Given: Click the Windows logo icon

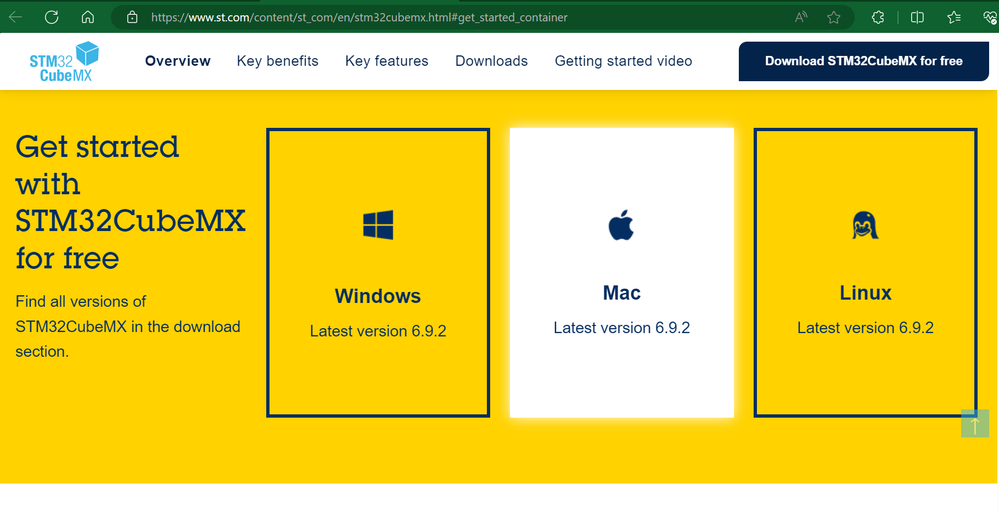Looking at the screenshot, I should tap(378, 225).
